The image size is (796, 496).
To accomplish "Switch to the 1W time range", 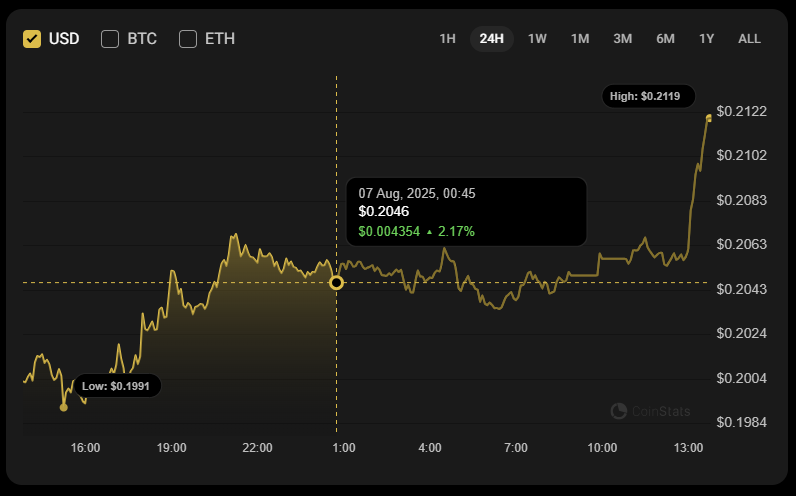I will [537, 39].
